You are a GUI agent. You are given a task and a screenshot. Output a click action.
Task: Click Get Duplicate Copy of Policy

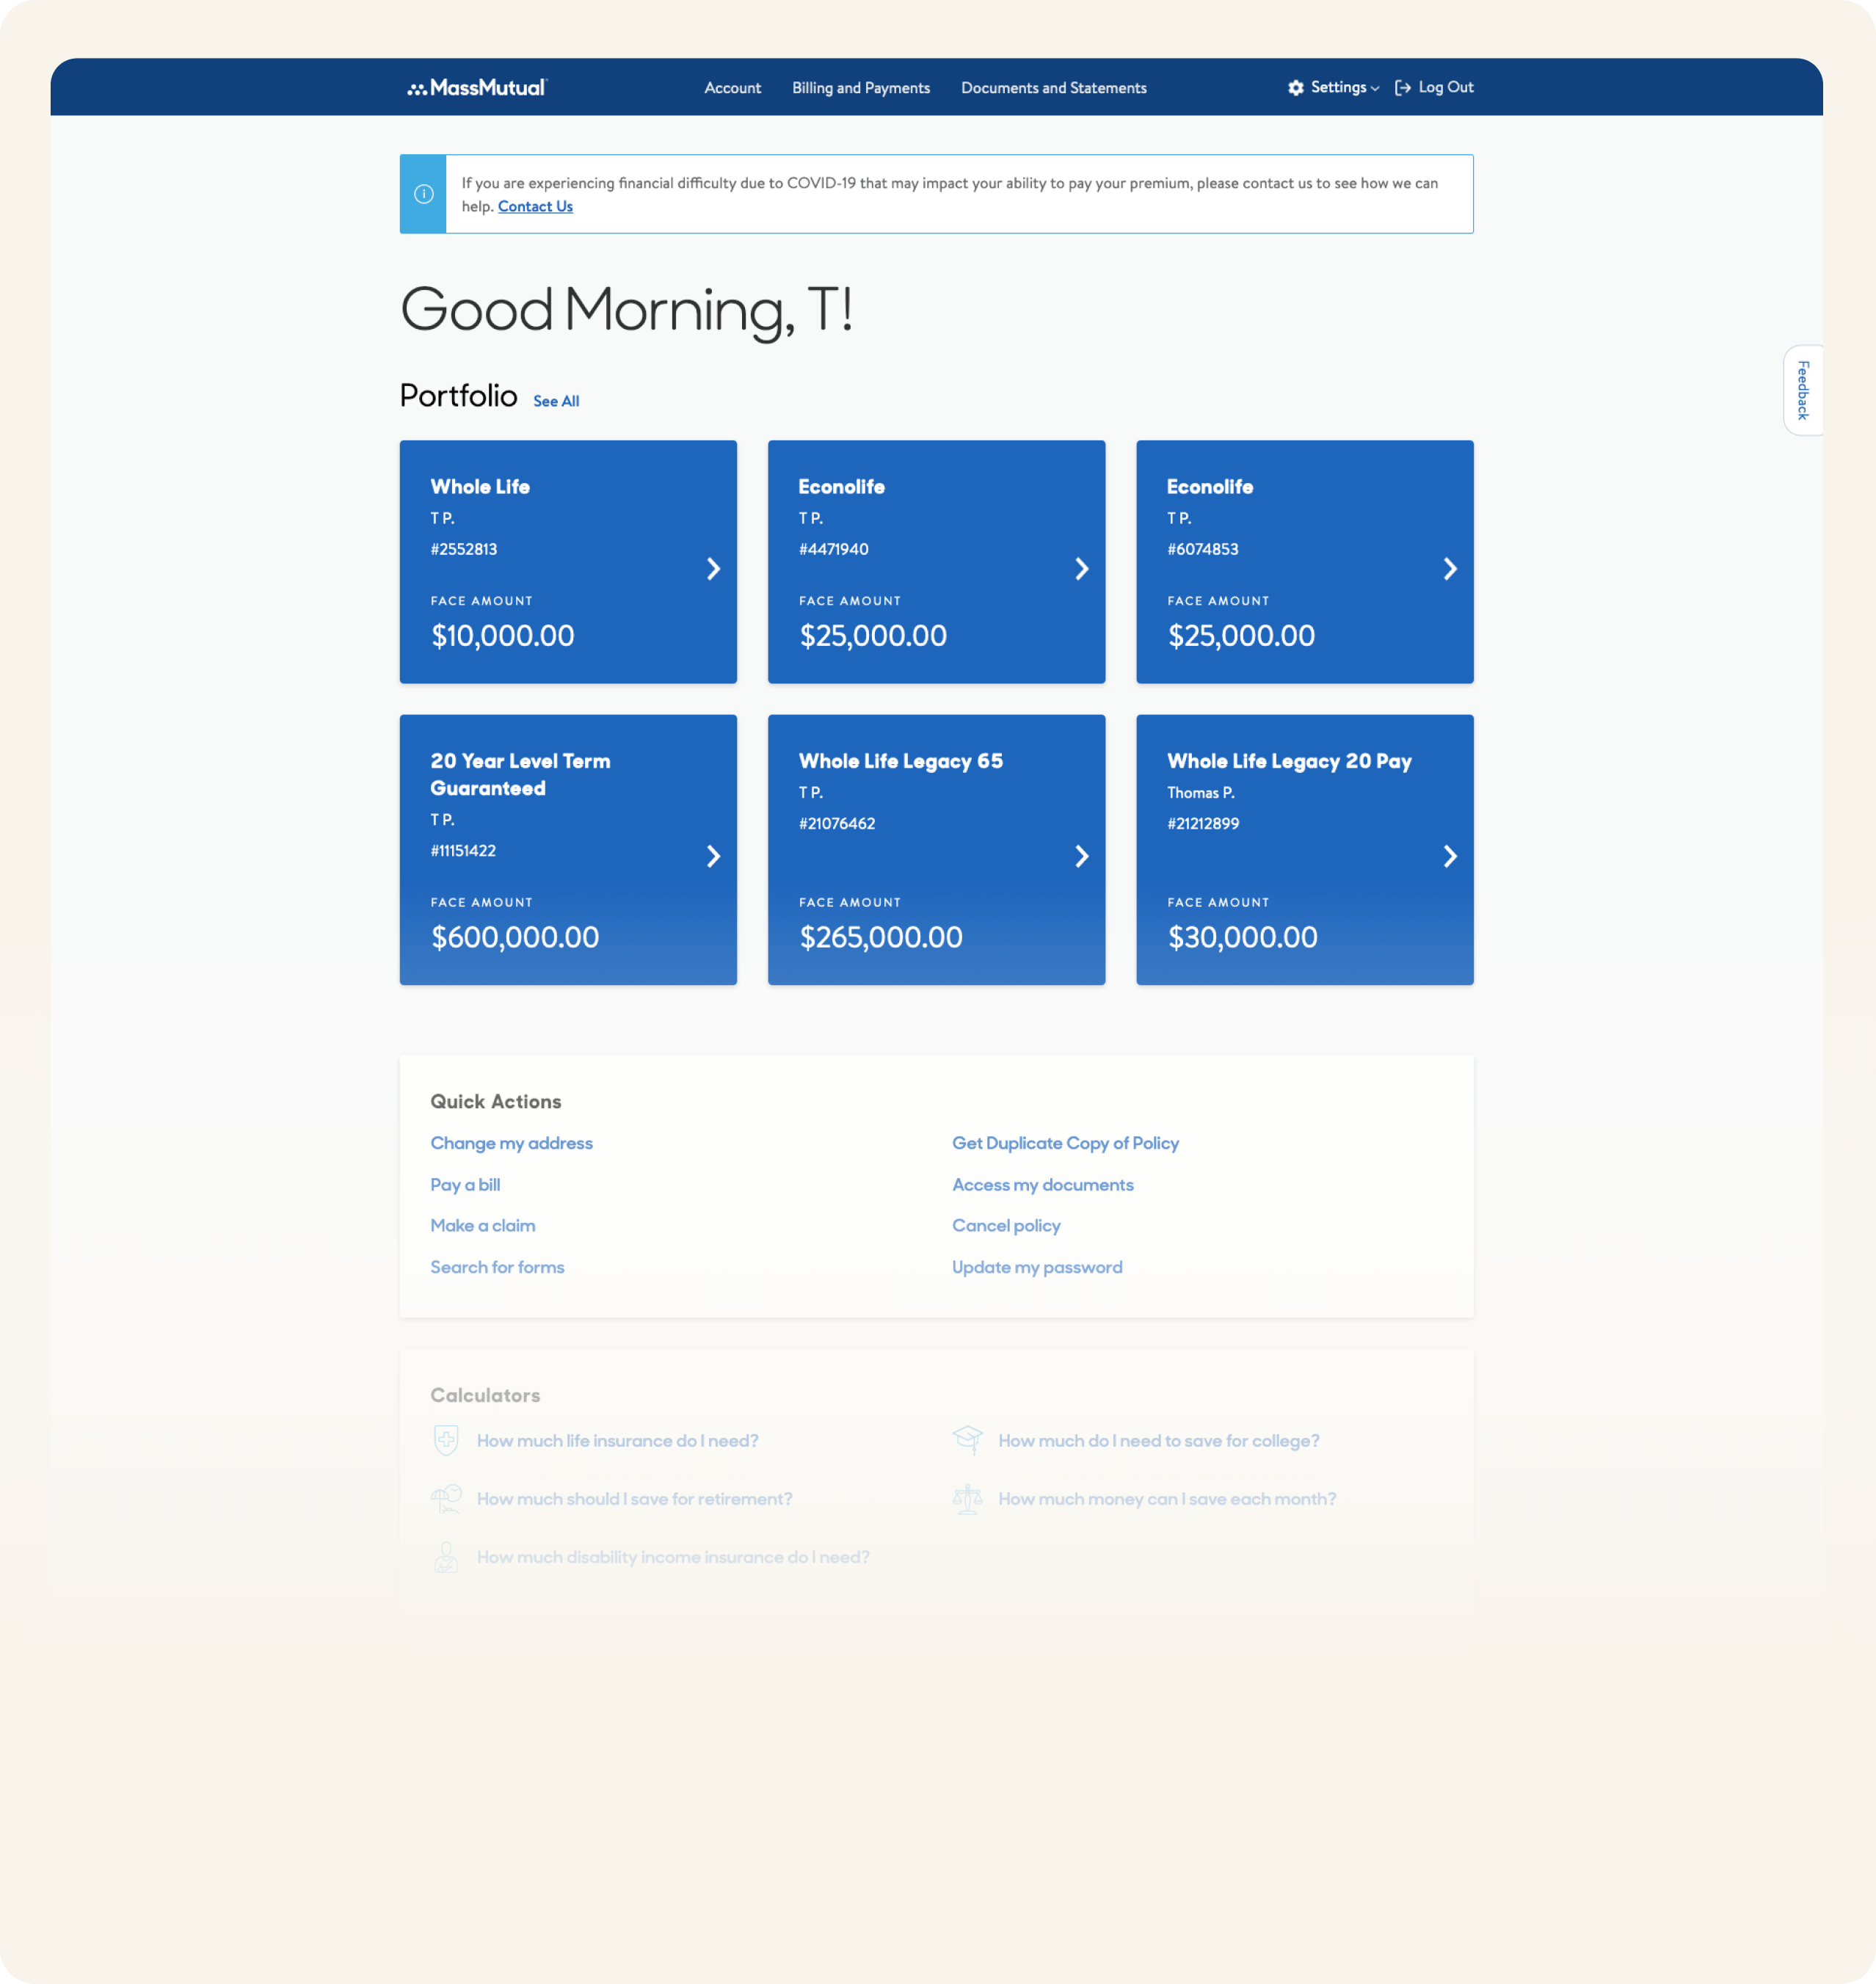[x=1065, y=1143]
